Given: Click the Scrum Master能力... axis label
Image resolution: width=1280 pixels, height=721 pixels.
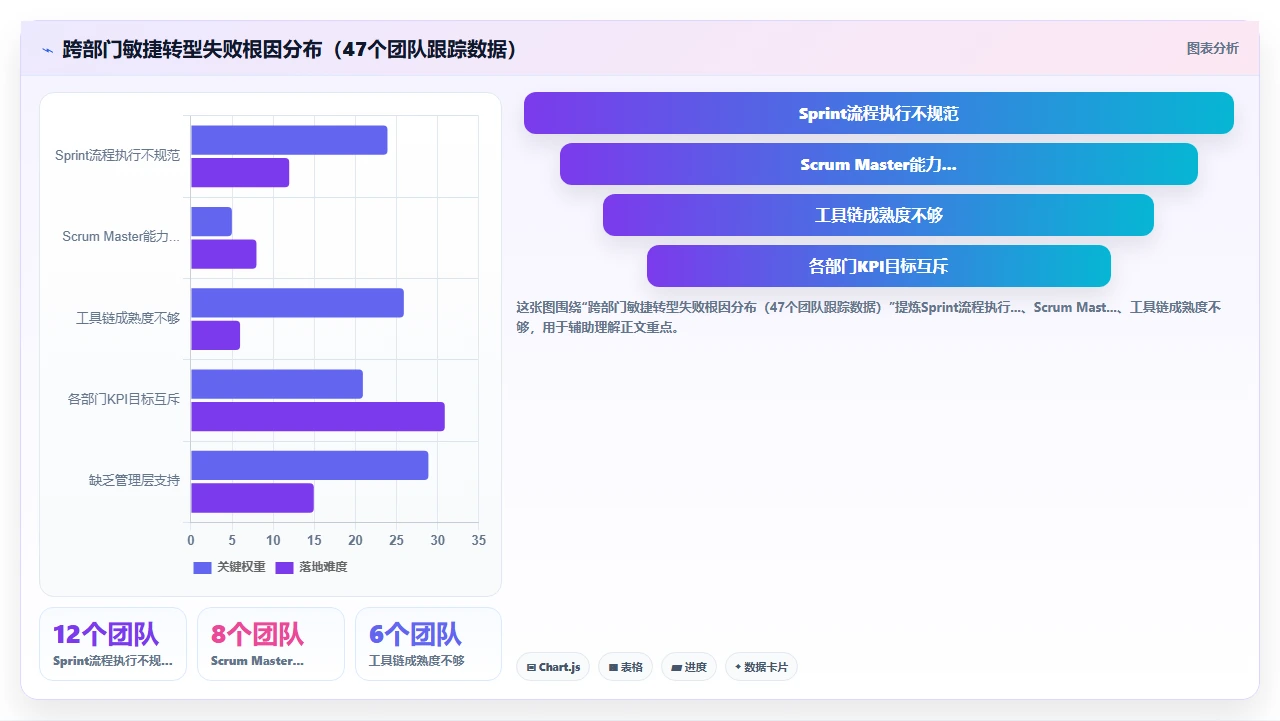Looking at the screenshot, I should pos(121,237).
